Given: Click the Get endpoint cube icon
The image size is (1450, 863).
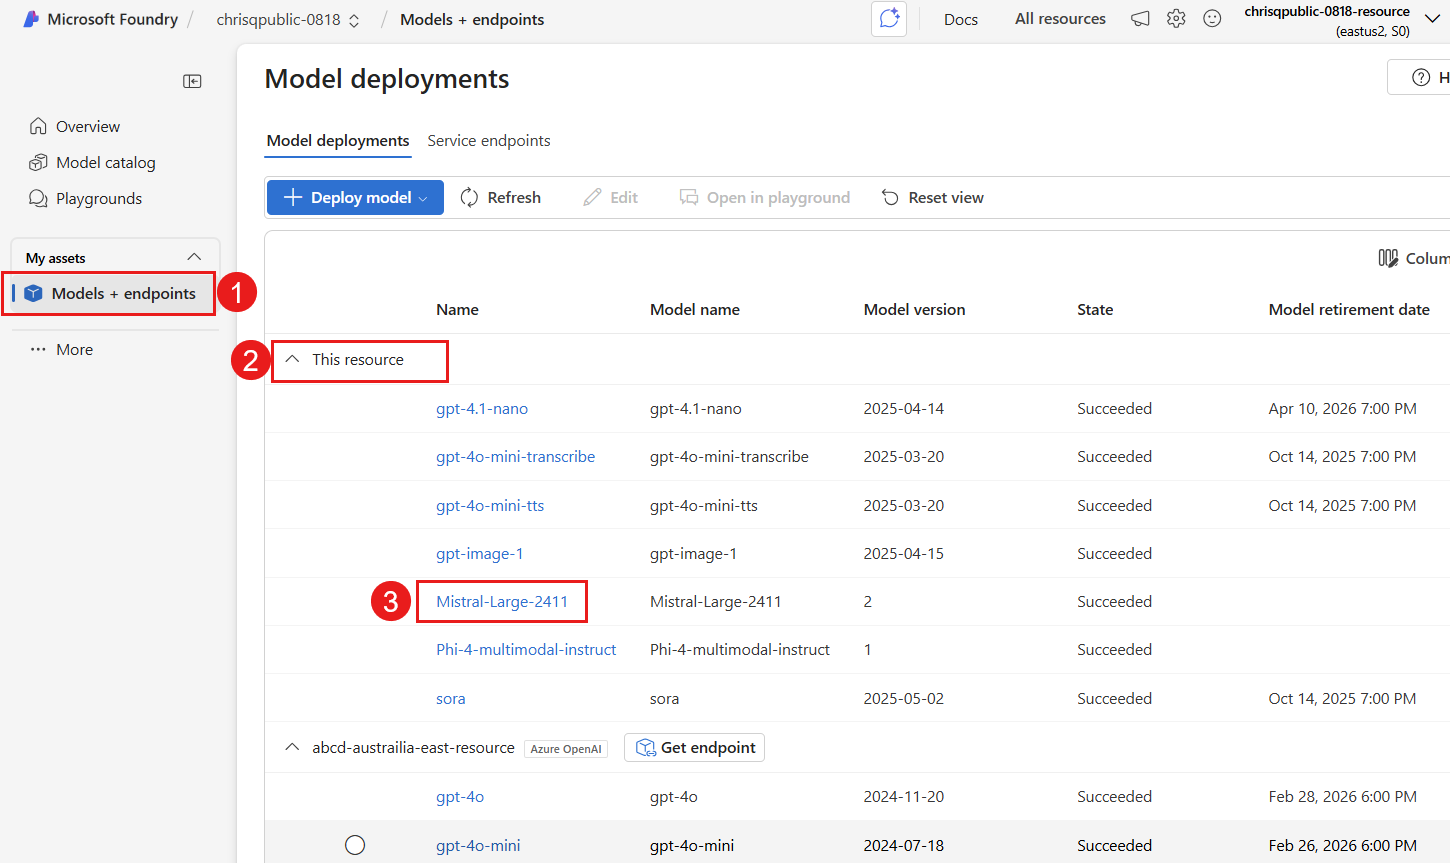Looking at the screenshot, I should [x=646, y=748].
